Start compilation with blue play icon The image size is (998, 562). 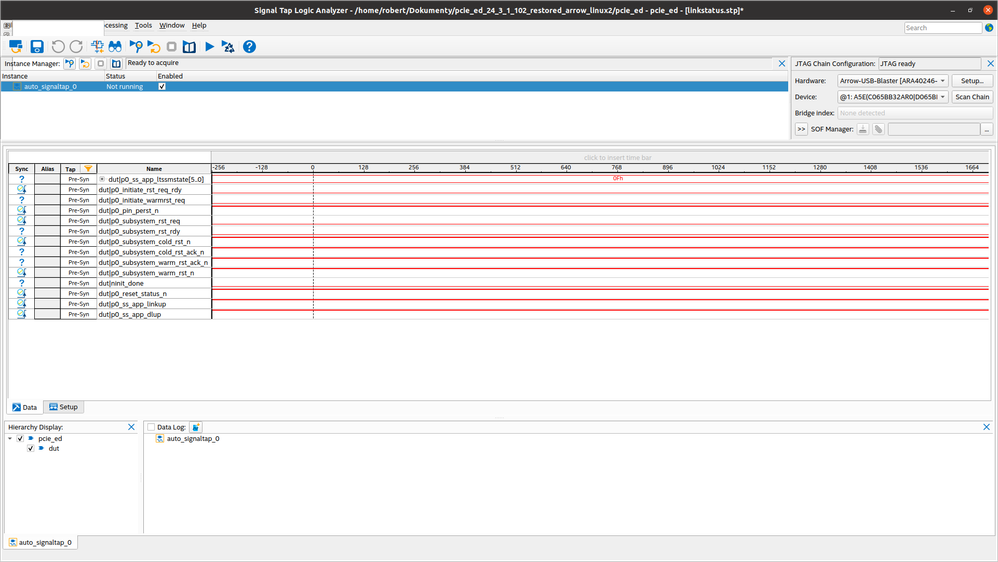coord(209,46)
